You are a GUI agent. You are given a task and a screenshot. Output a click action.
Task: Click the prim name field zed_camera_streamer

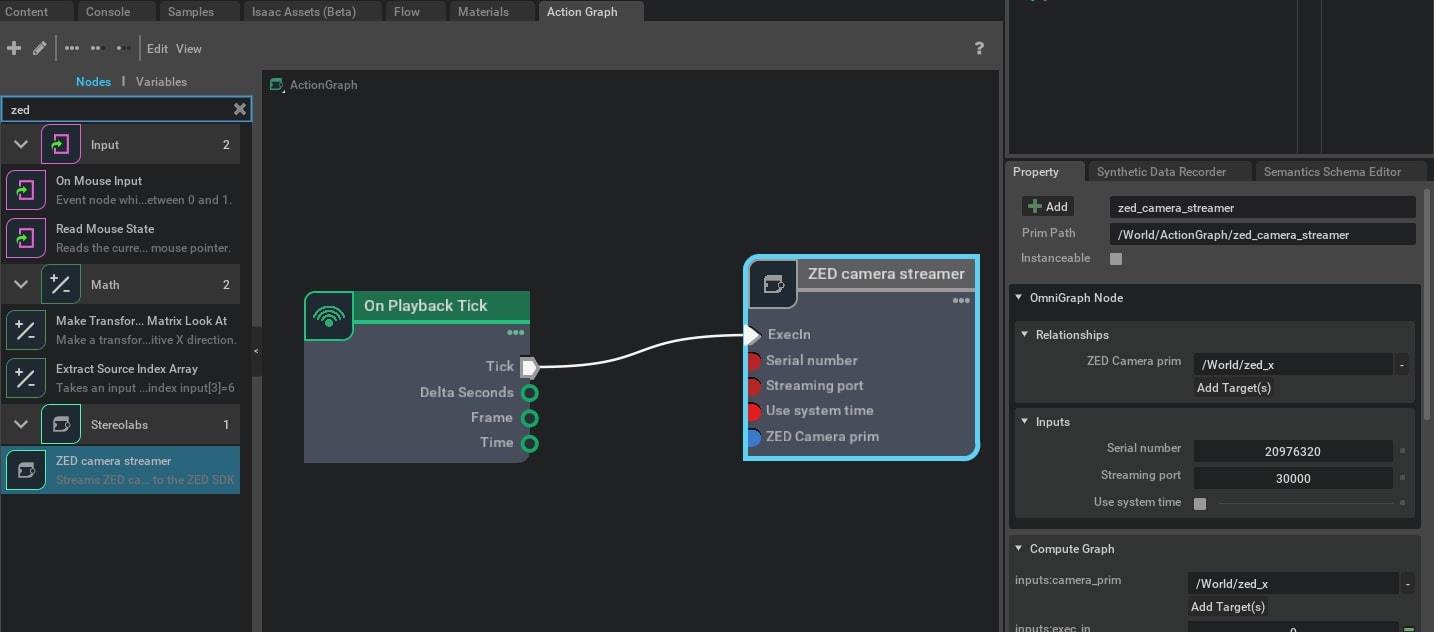[x=1262, y=208]
